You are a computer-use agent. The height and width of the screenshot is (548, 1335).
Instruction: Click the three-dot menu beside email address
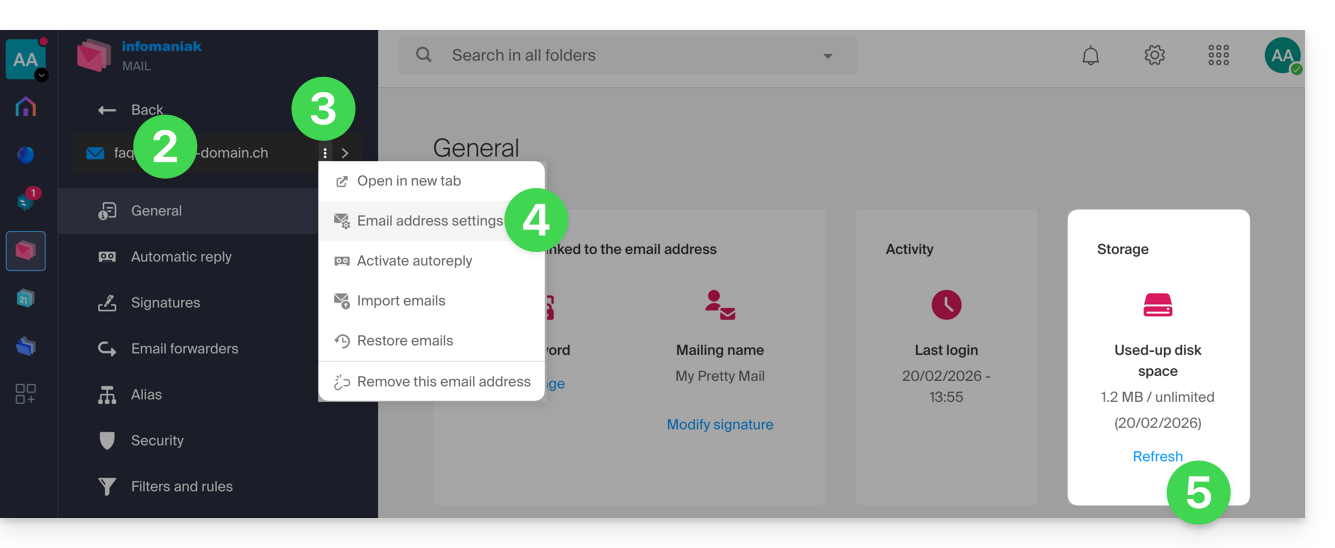pyautogui.click(x=325, y=154)
